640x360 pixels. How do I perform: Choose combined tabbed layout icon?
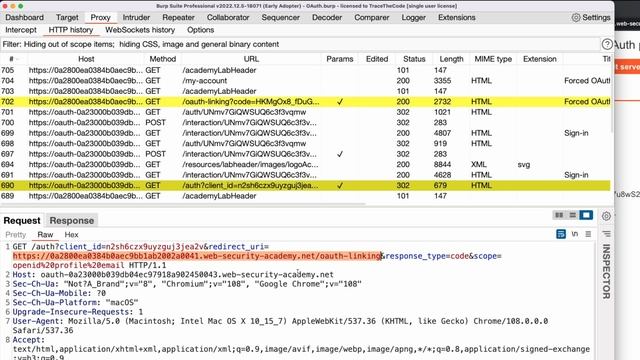[586, 215]
